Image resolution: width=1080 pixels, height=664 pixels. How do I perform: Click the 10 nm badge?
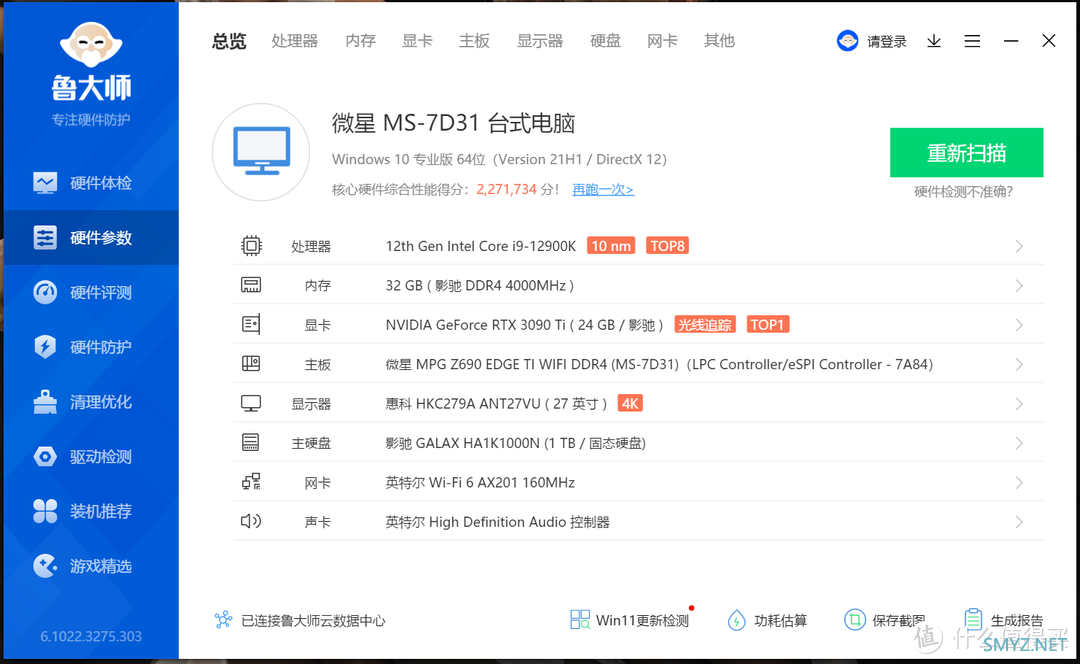[x=611, y=246]
